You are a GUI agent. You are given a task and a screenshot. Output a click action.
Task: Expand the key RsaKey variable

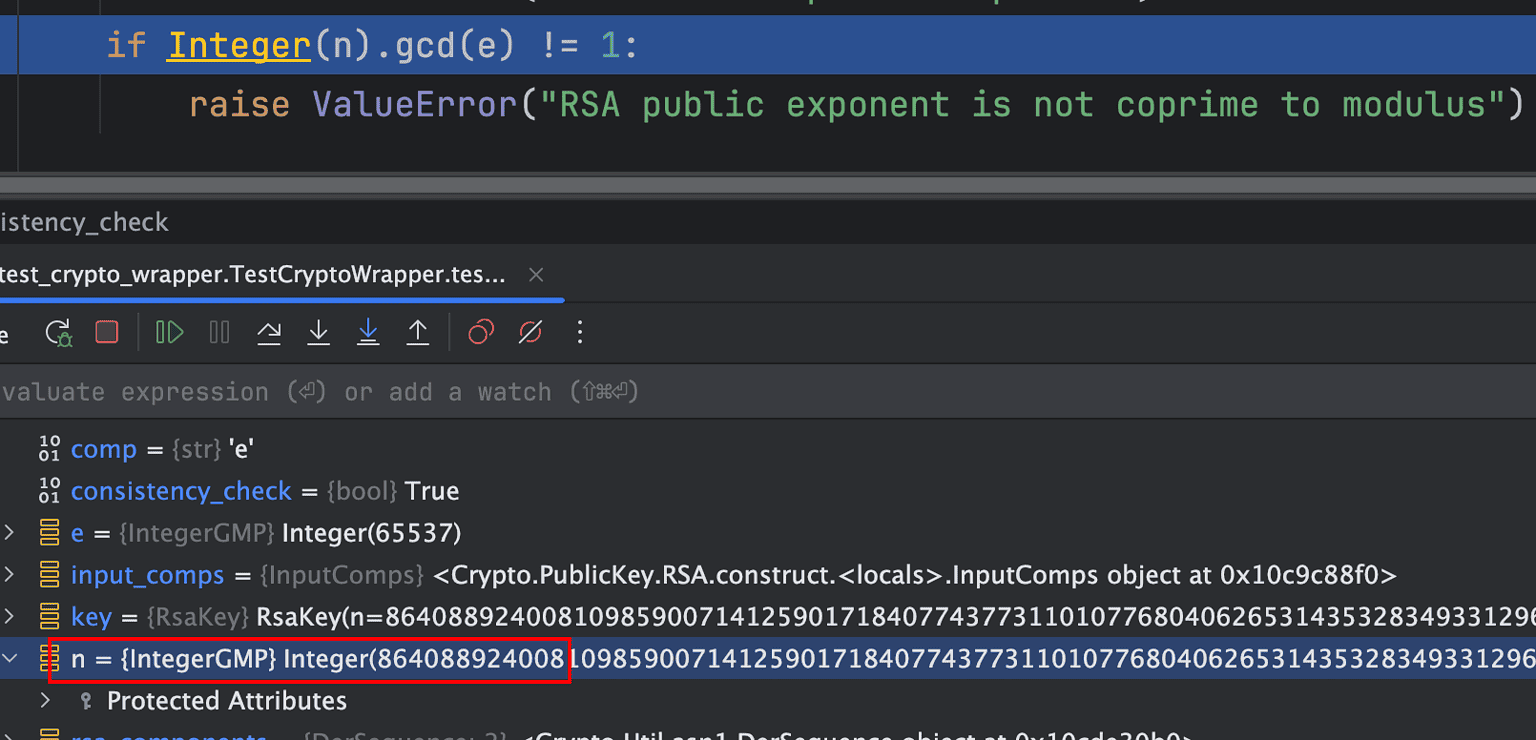tap(11, 616)
